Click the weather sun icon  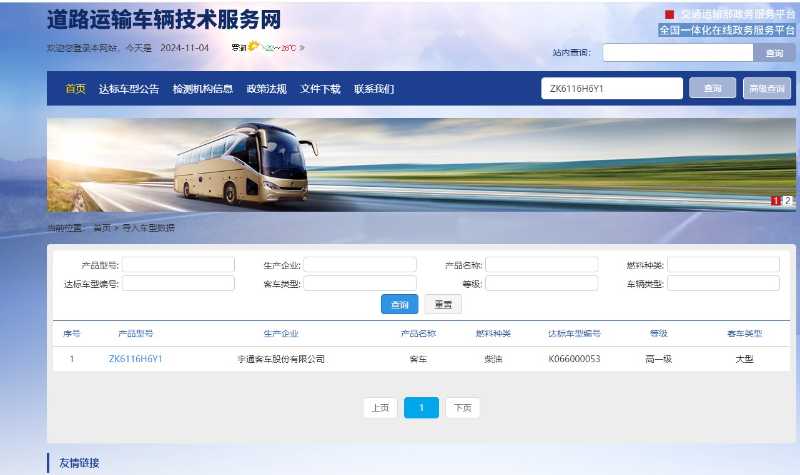pyautogui.click(x=254, y=46)
